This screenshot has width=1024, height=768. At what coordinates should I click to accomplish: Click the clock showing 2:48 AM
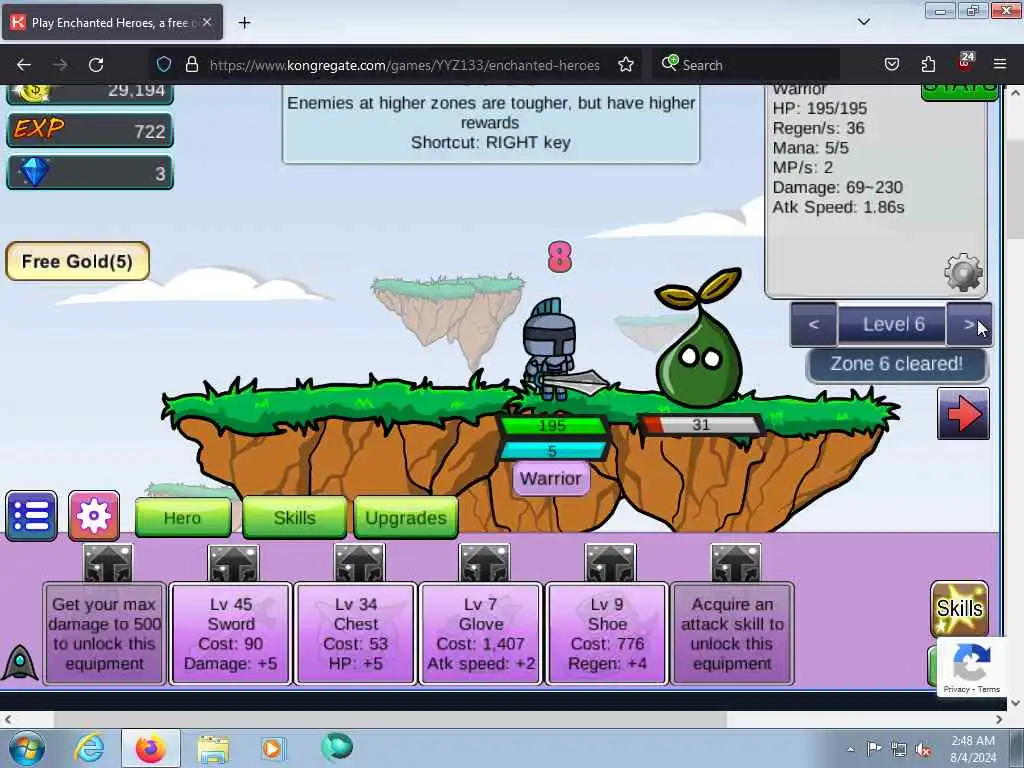pyautogui.click(x=973, y=741)
